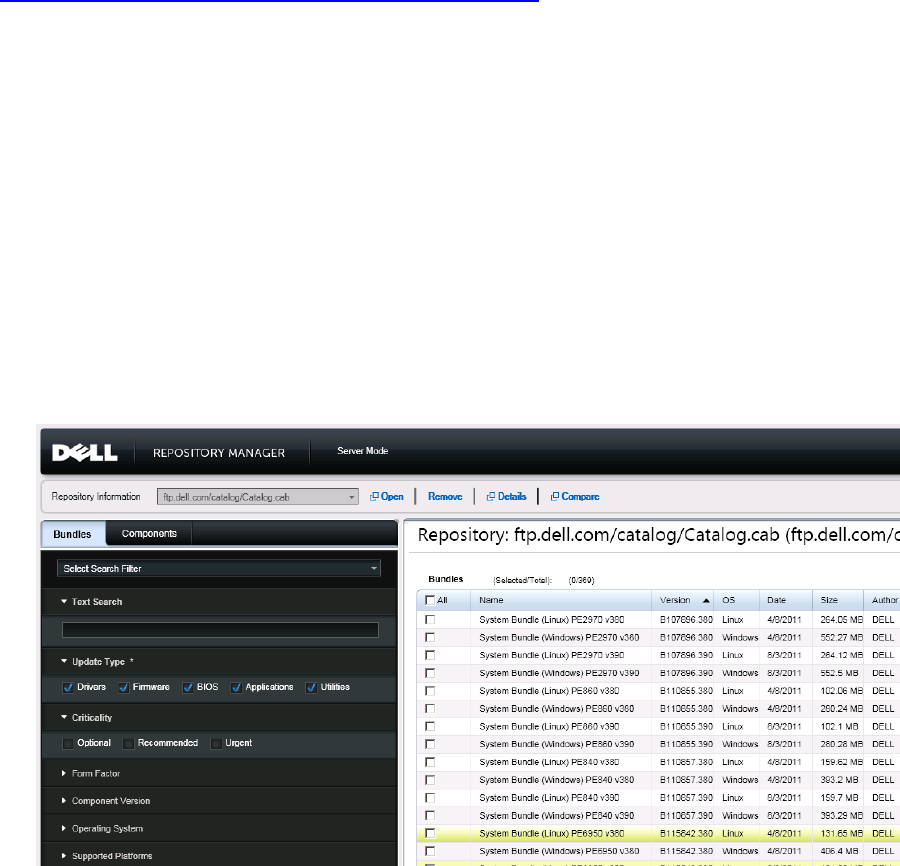Click size value 393.29 MB
The height and width of the screenshot is (866, 900).
[x=841, y=815]
